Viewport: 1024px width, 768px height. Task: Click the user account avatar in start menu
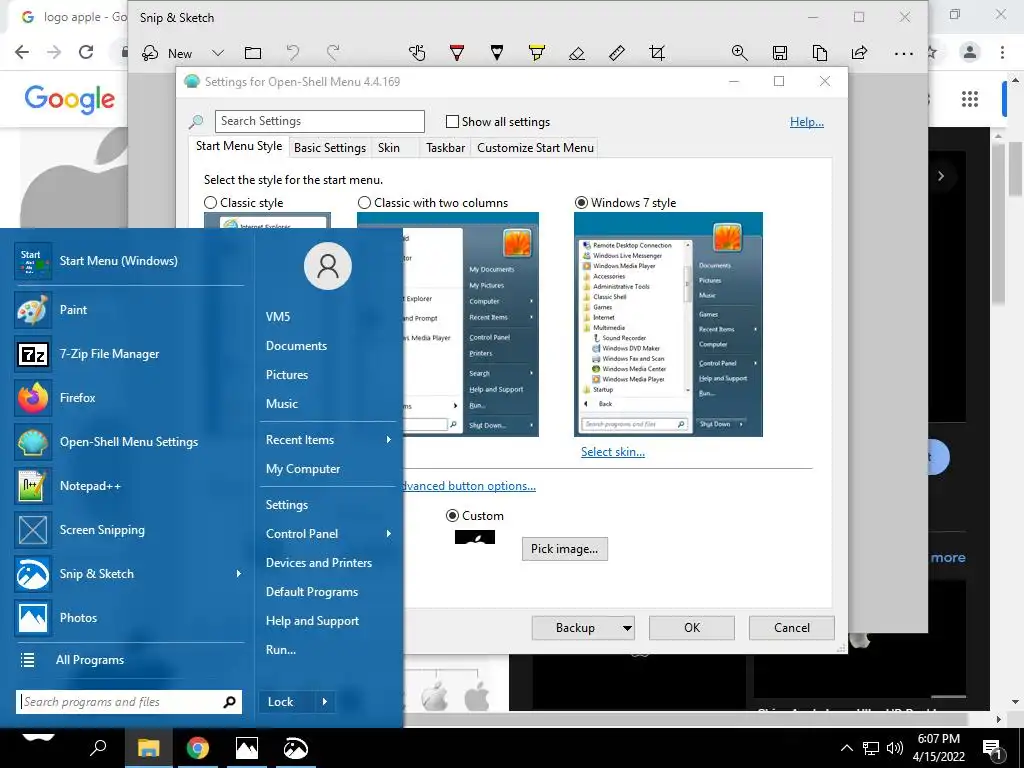[328, 266]
